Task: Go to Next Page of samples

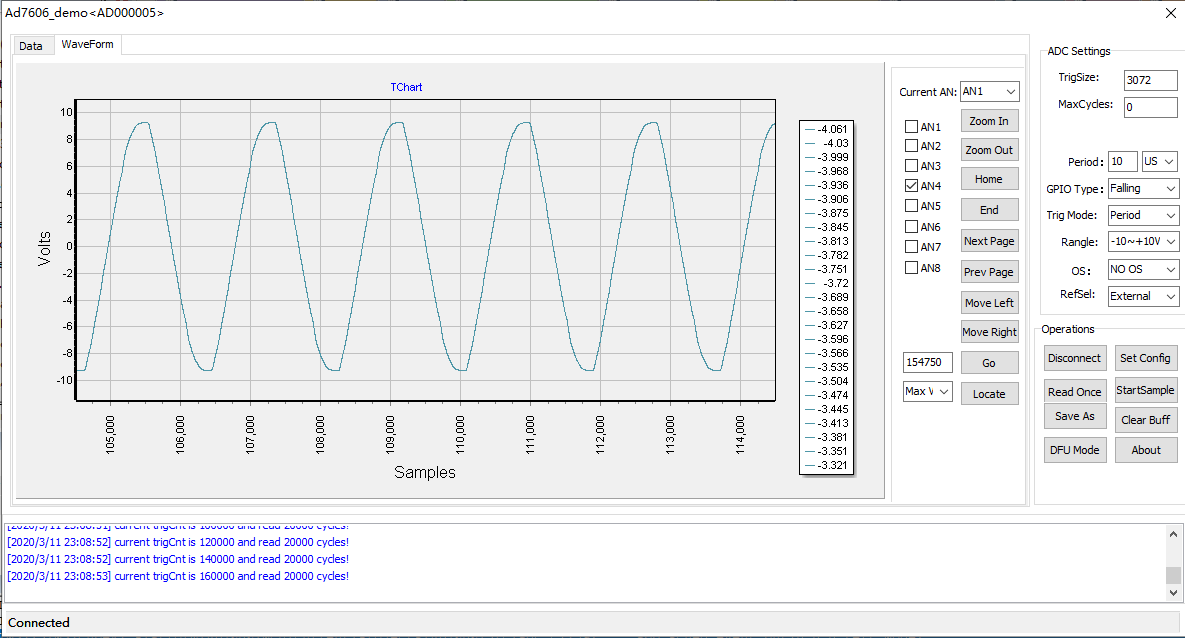Action: (x=989, y=241)
